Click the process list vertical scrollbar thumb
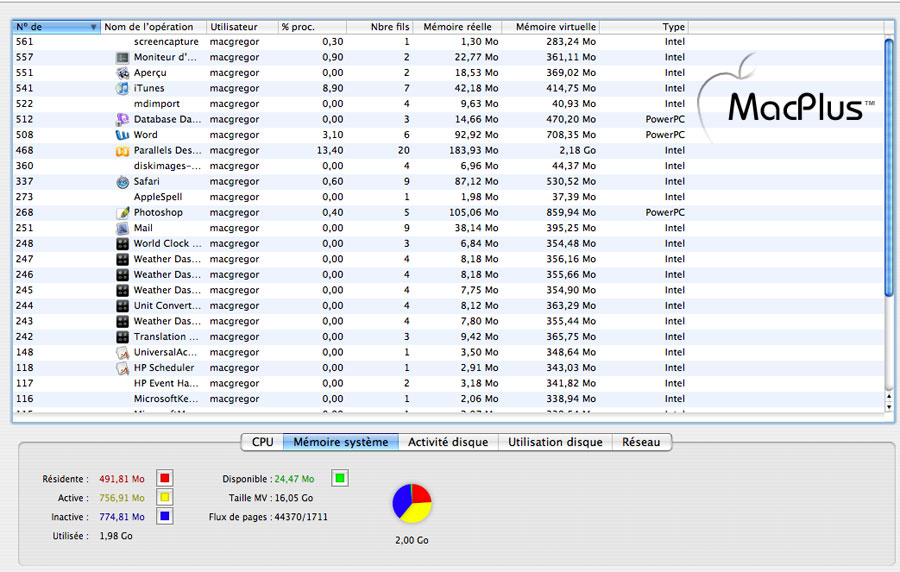Image resolution: width=900 pixels, height=572 pixels. pyautogui.click(x=889, y=166)
